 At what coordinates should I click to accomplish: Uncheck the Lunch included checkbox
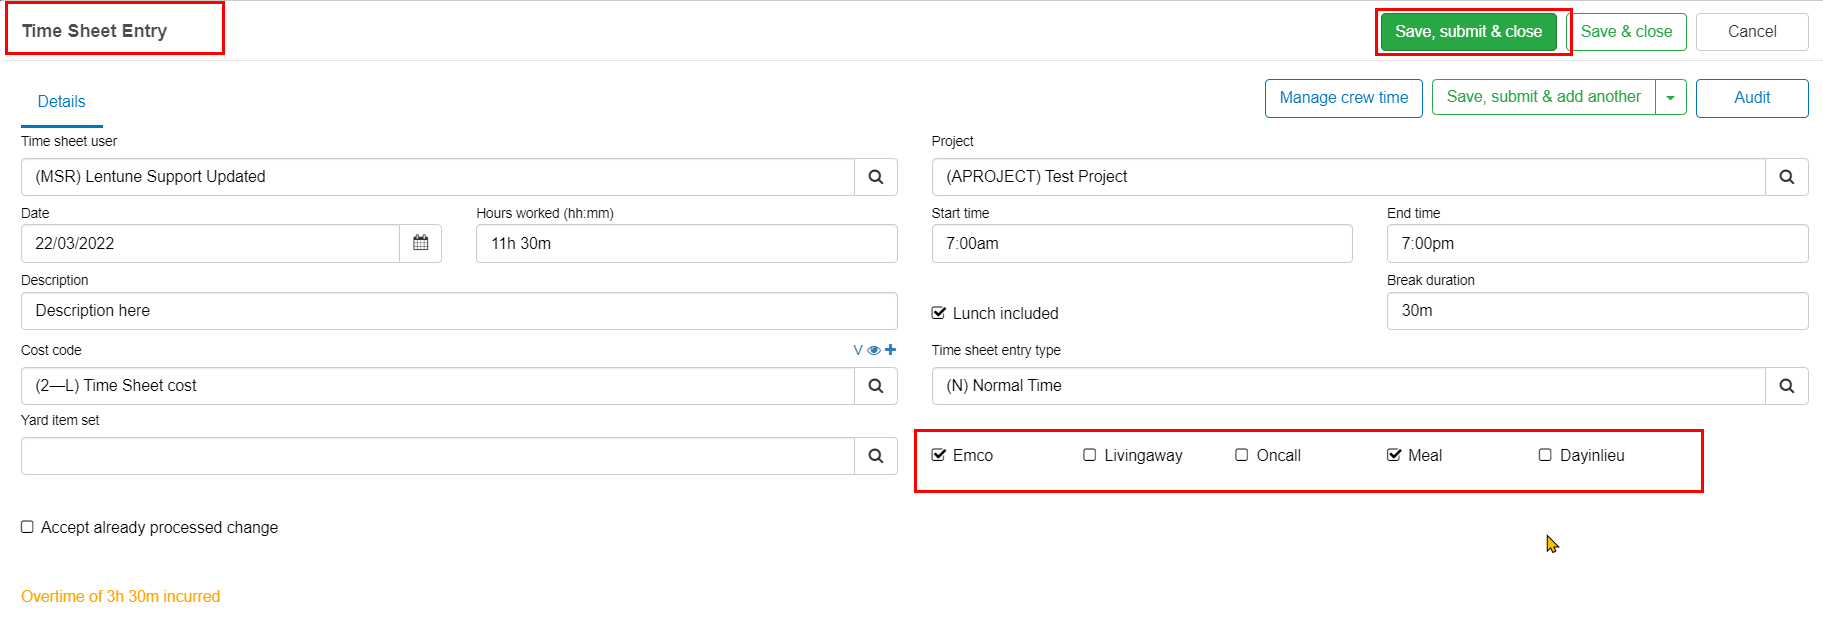(939, 313)
